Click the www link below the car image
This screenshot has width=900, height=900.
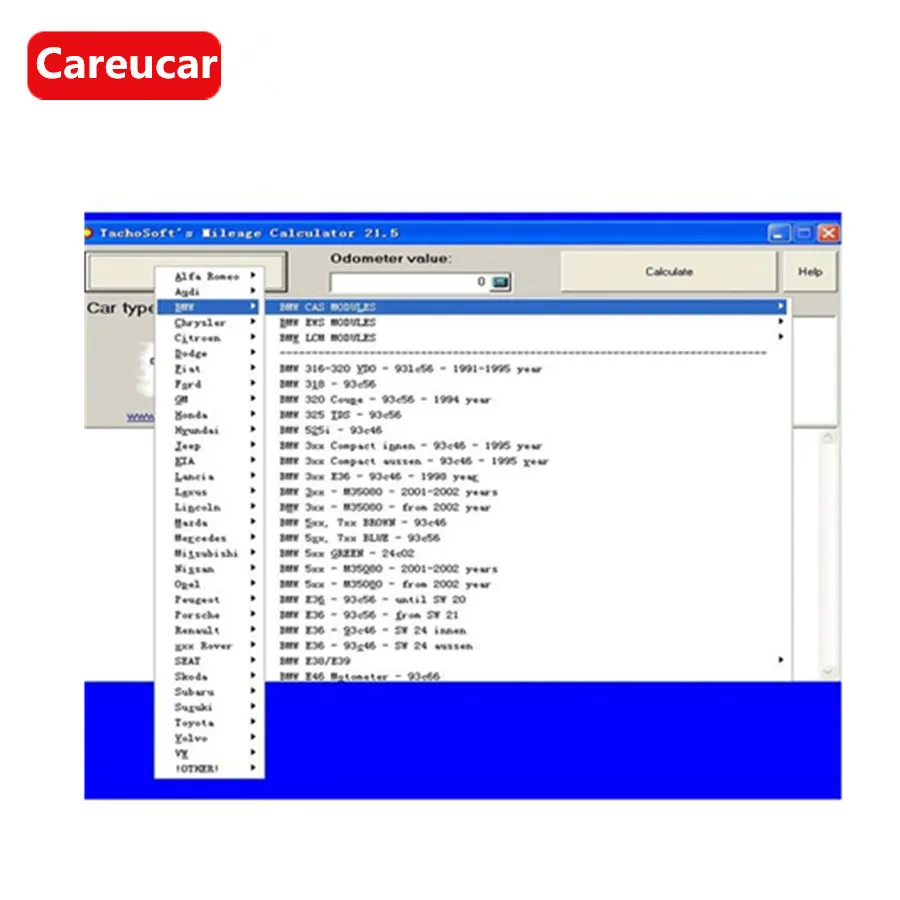(140, 414)
